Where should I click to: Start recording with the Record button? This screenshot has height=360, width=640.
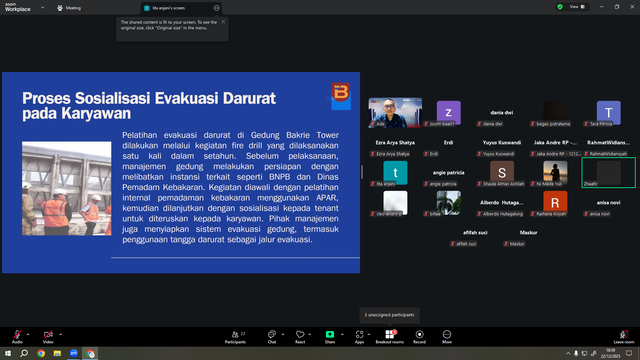tap(419, 337)
